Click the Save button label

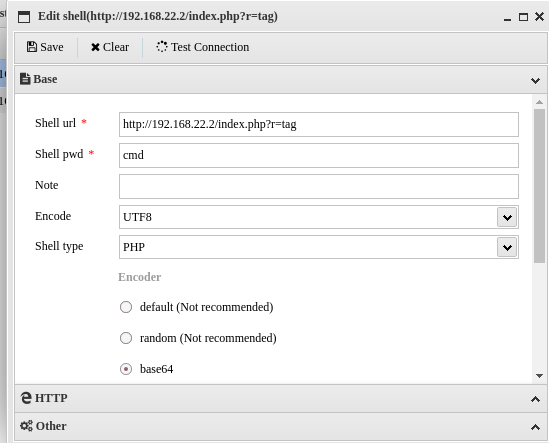coord(52,47)
